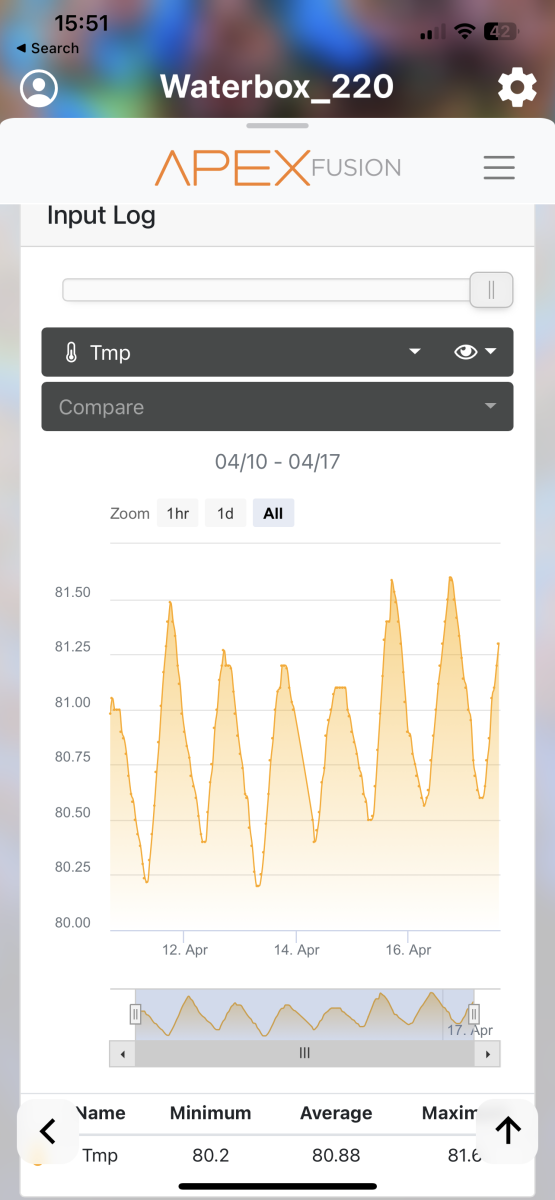Select the 1d zoom option
The image size is (555, 1200).
(x=226, y=514)
